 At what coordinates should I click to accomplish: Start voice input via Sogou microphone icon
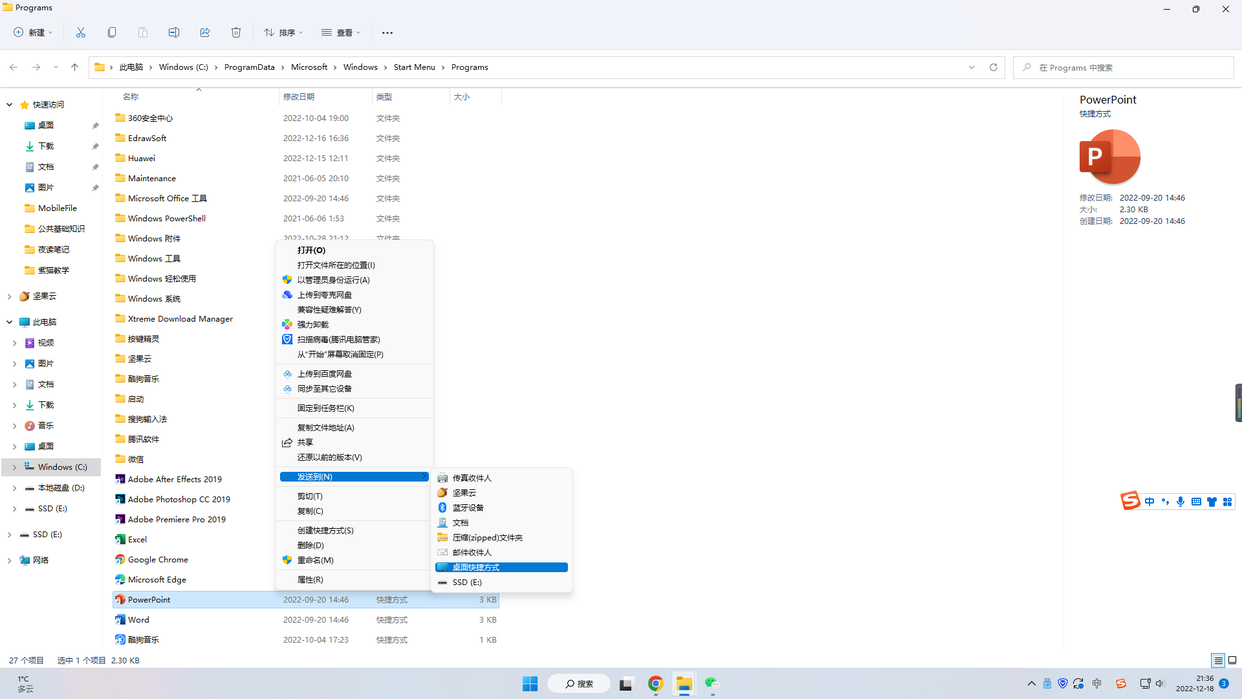coord(1180,501)
